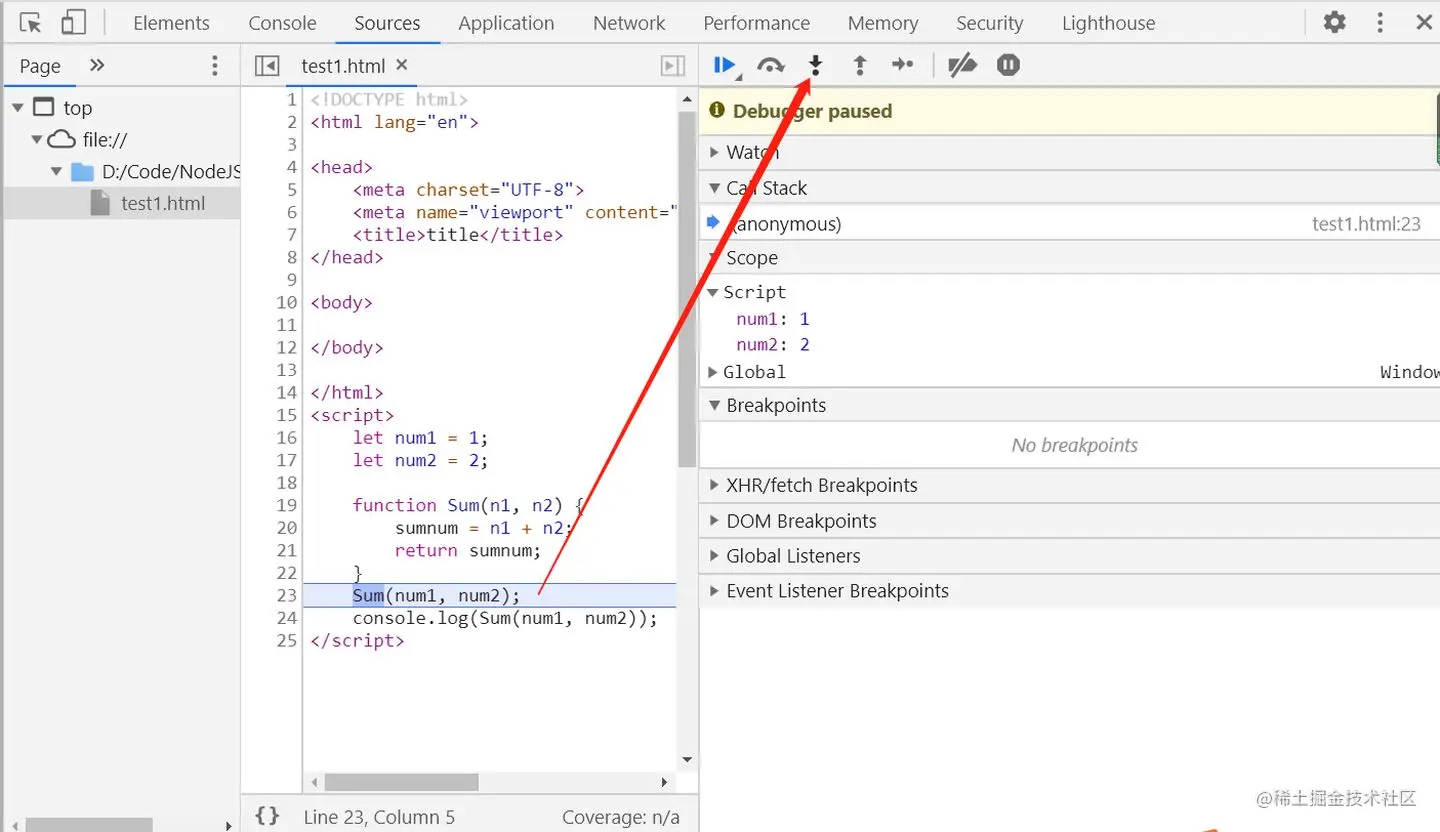Toggle the device toolbar icon
Viewport: 1440px width, 832px height.
click(x=73, y=22)
